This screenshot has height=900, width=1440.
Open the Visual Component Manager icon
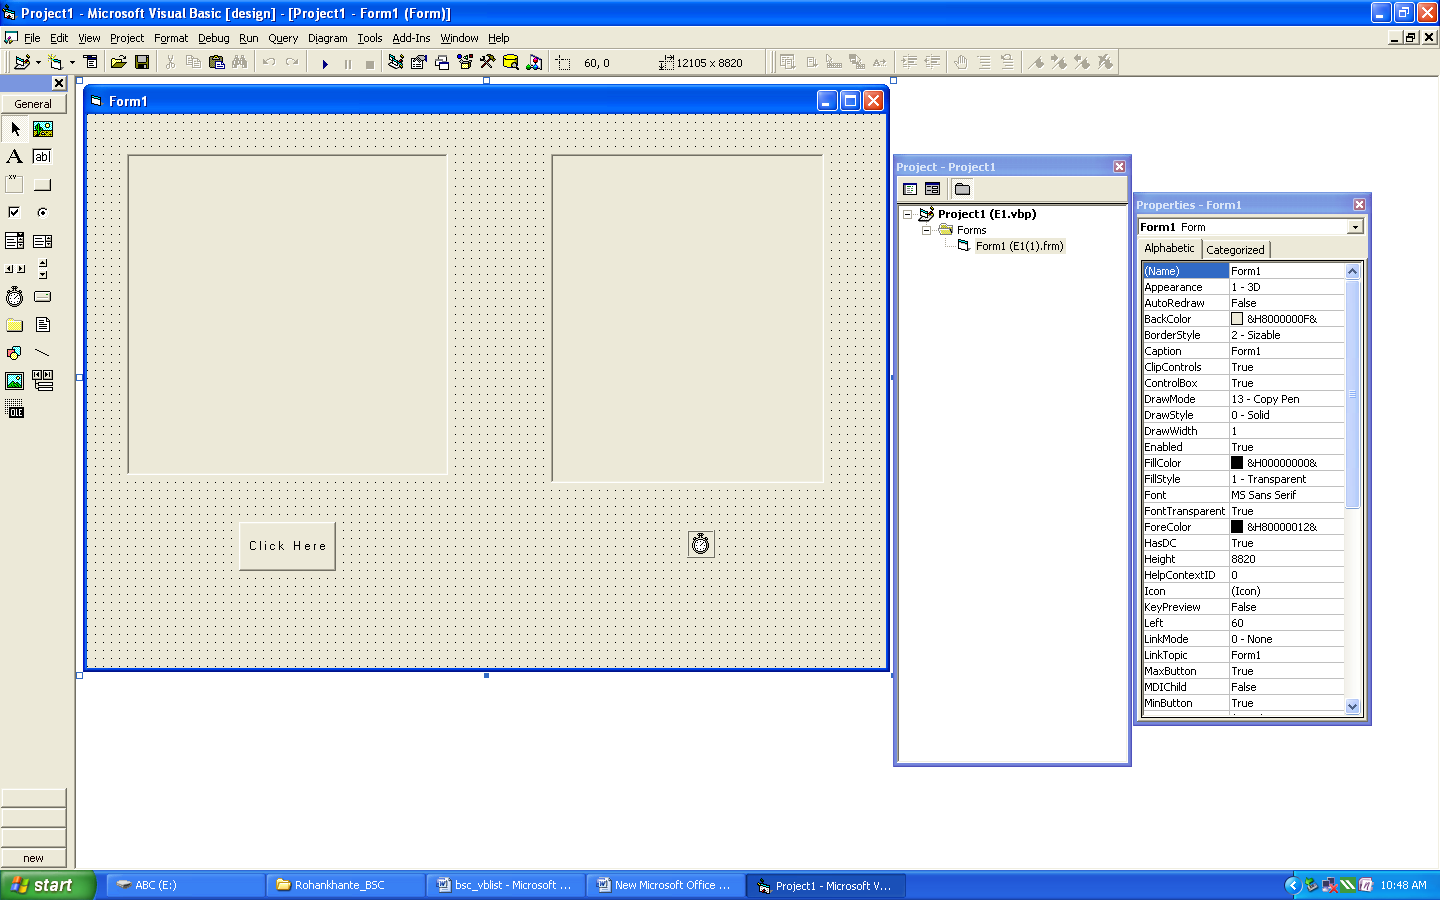(535, 62)
